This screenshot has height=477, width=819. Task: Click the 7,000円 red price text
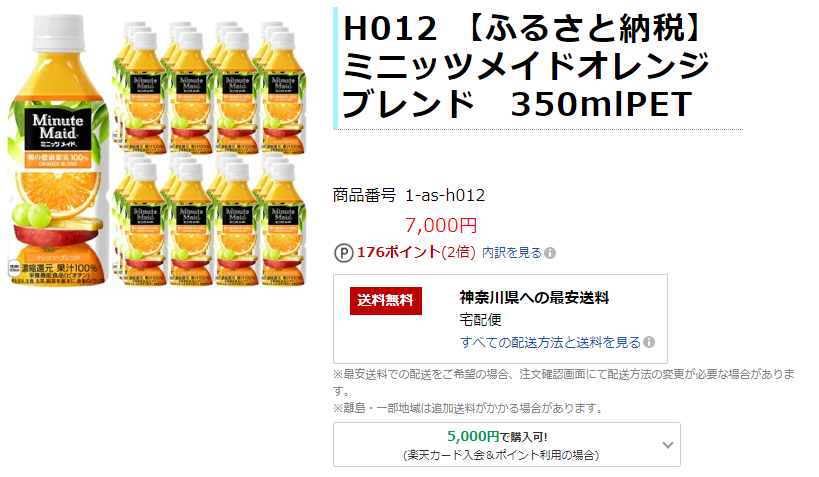click(x=441, y=225)
